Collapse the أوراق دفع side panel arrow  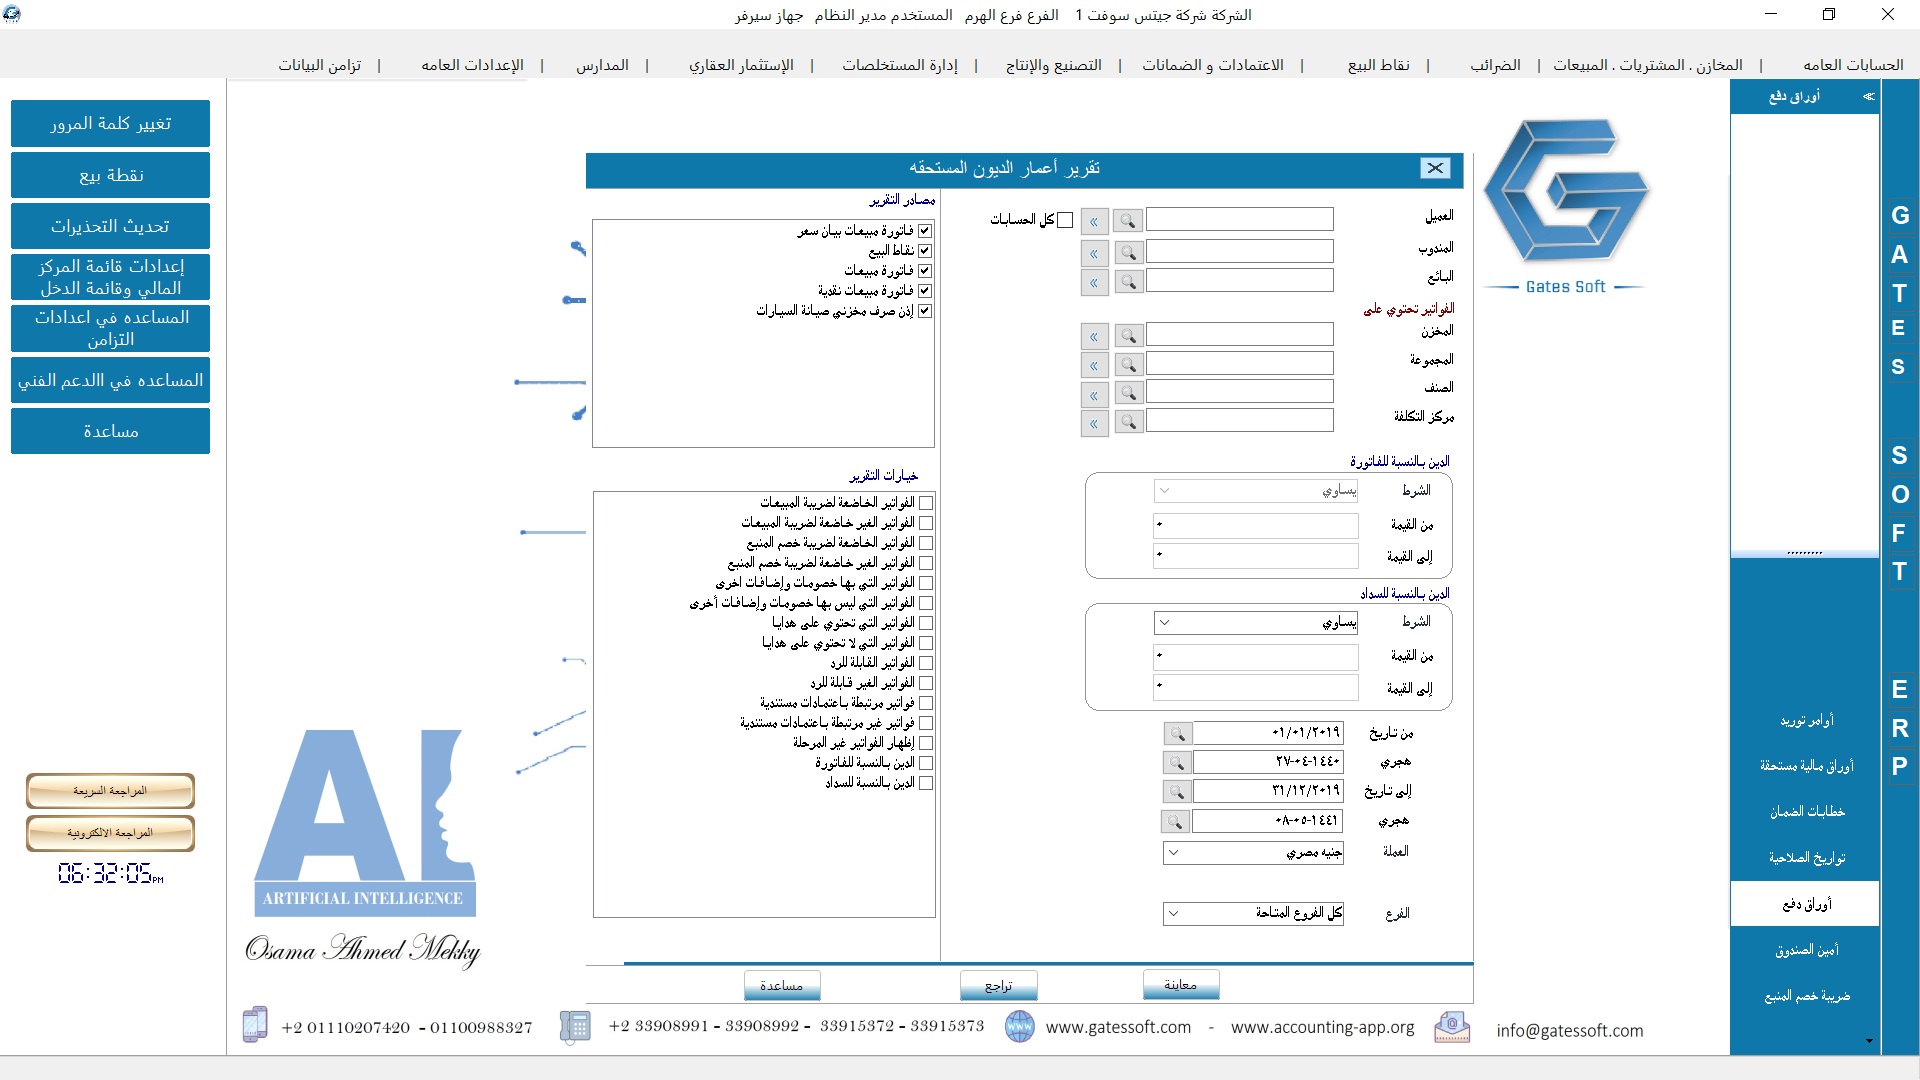click(x=1868, y=97)
